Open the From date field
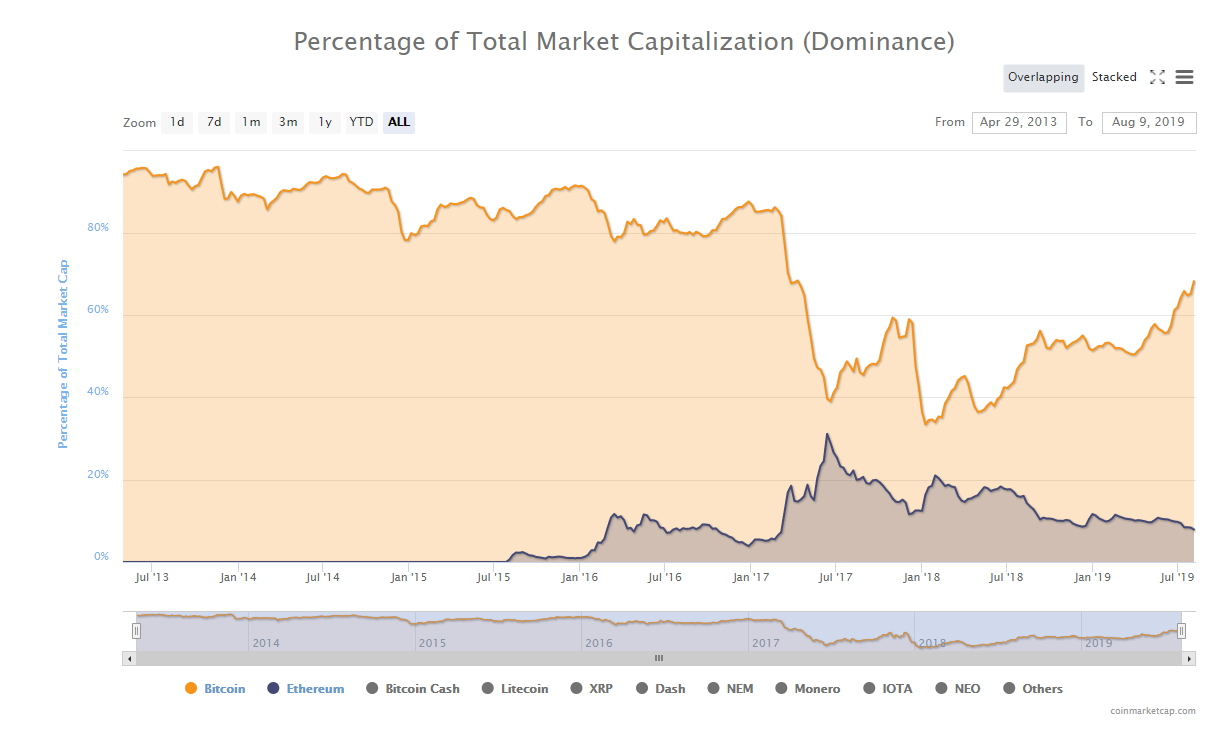Image resolution: width=1226 pixels, height=729 pixels. tap(1018, 122)
